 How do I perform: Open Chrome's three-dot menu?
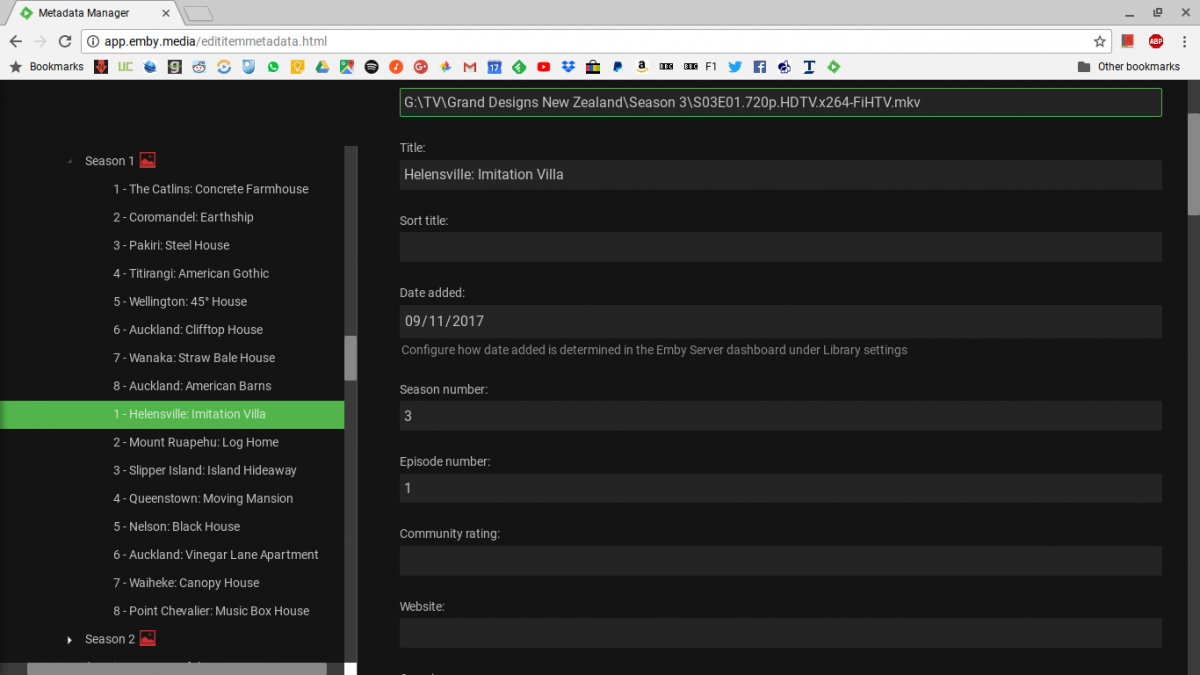pos(1183,41)
